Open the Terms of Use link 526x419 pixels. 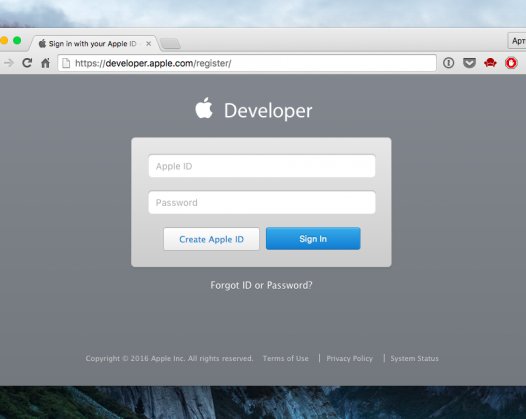(285, 358)
